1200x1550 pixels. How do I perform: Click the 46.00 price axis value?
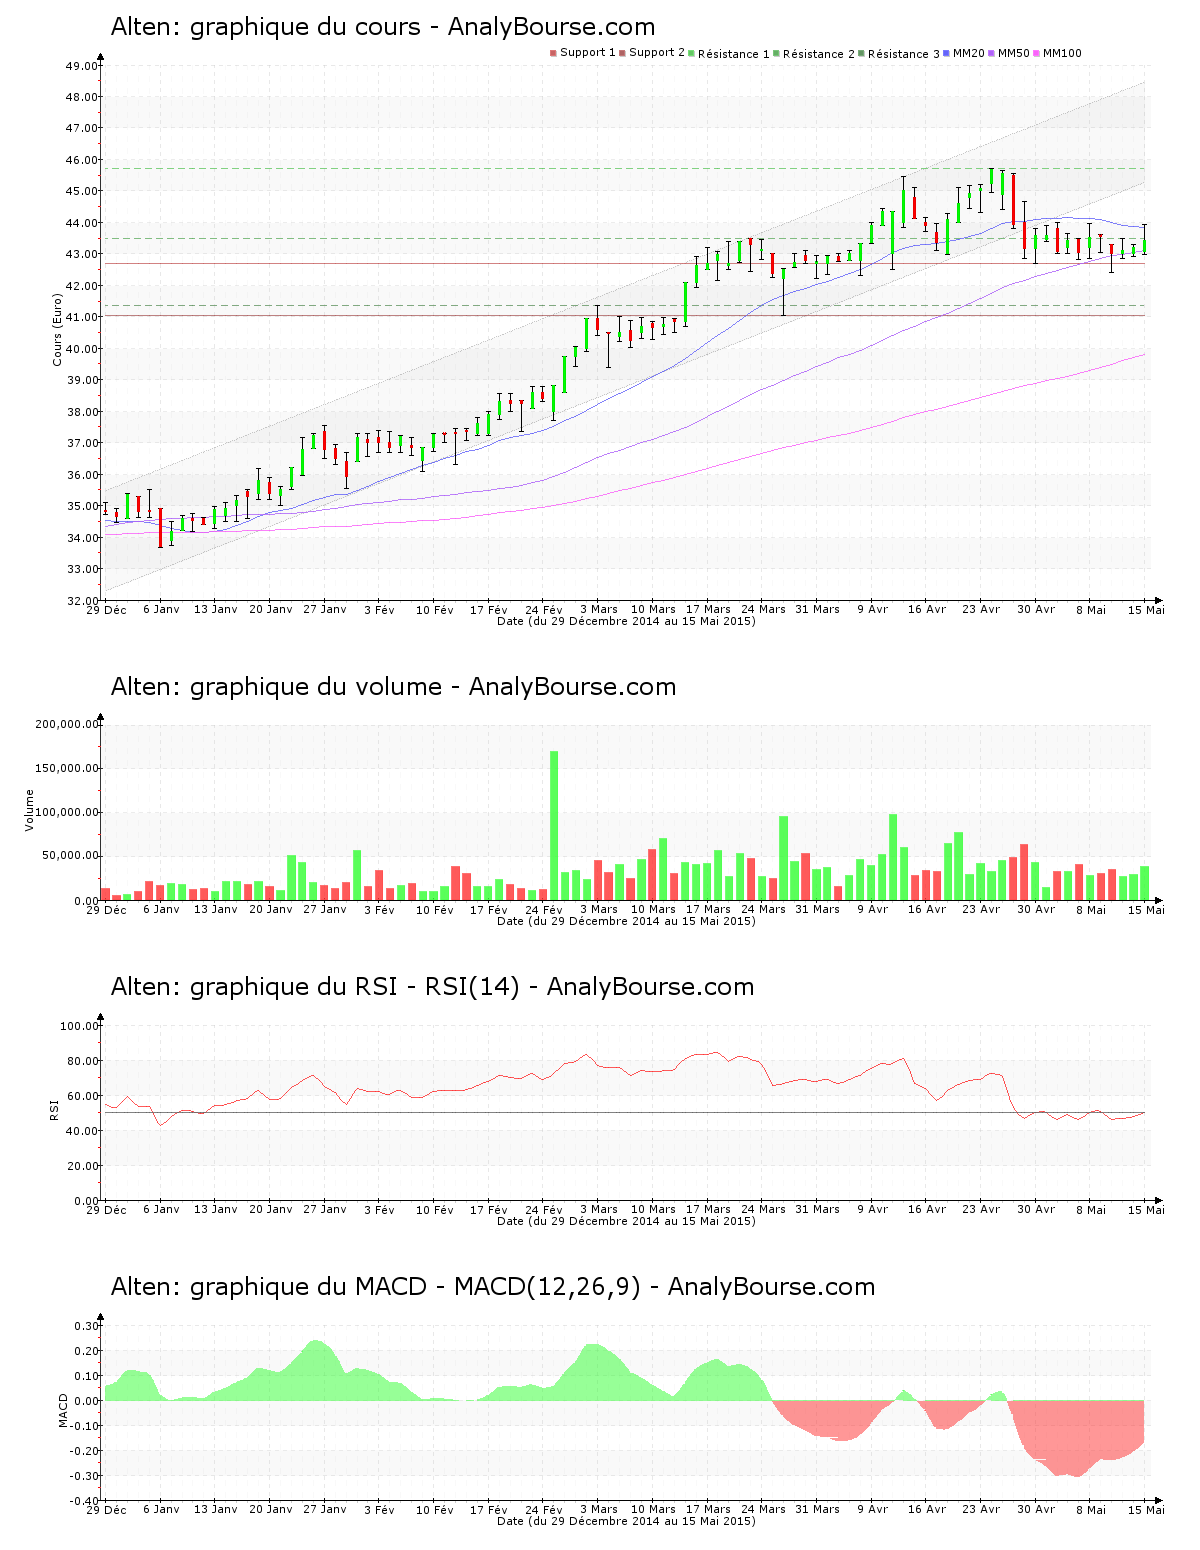point(81,160)
